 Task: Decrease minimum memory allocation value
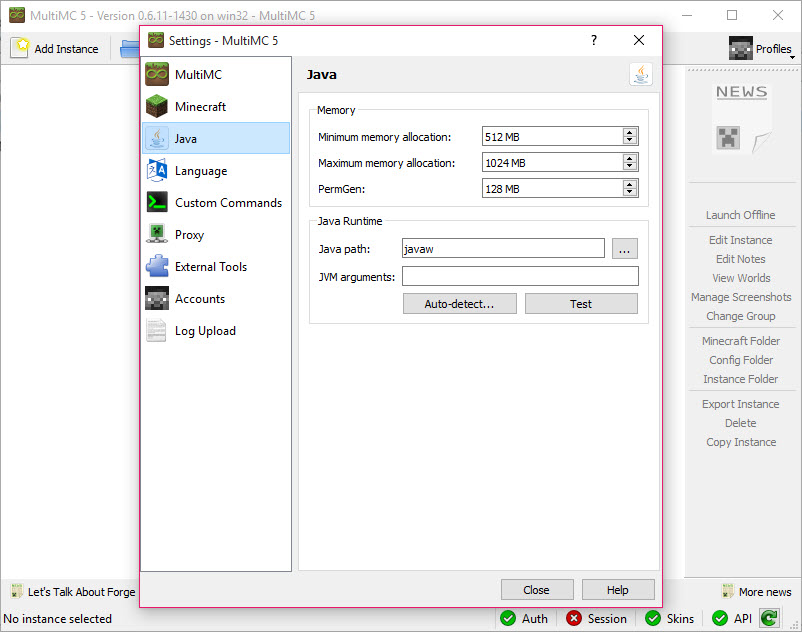coord(630,140)
